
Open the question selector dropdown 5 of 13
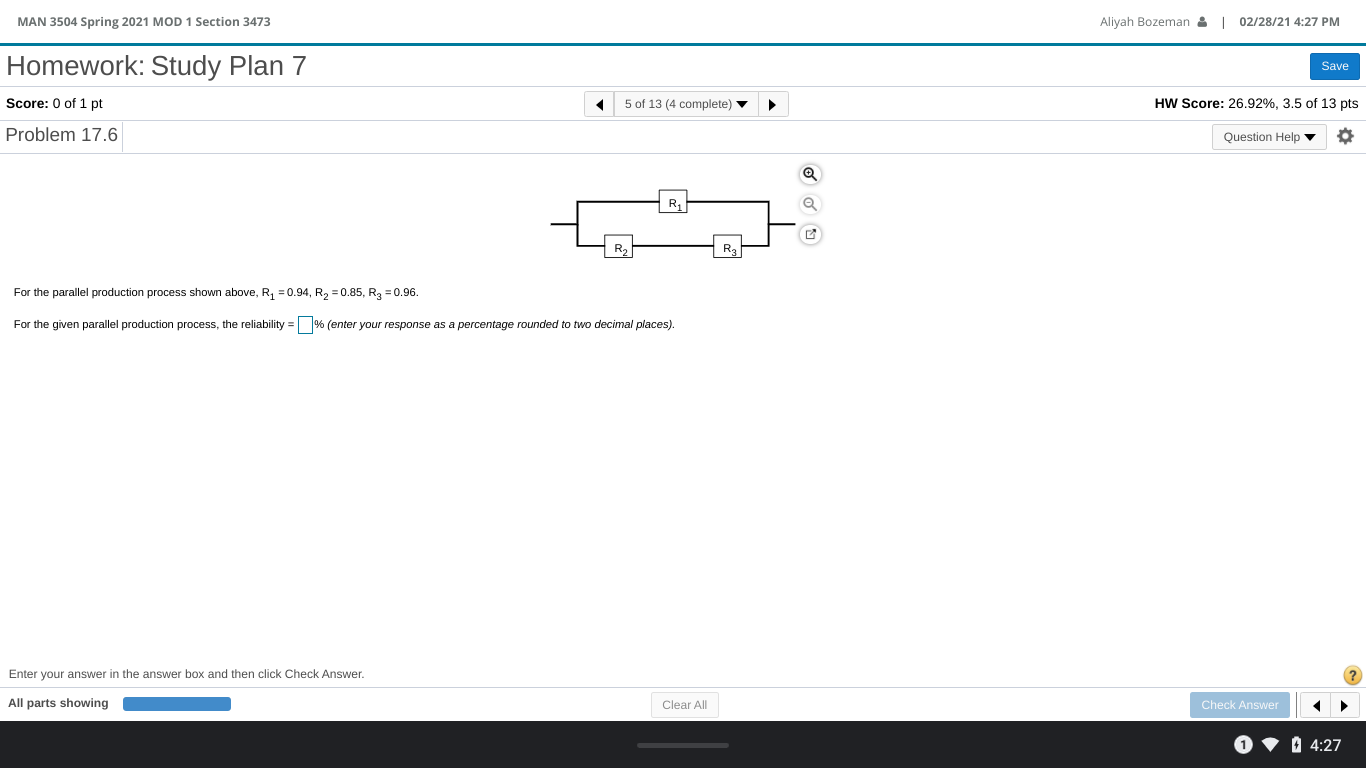coord(686,104)
